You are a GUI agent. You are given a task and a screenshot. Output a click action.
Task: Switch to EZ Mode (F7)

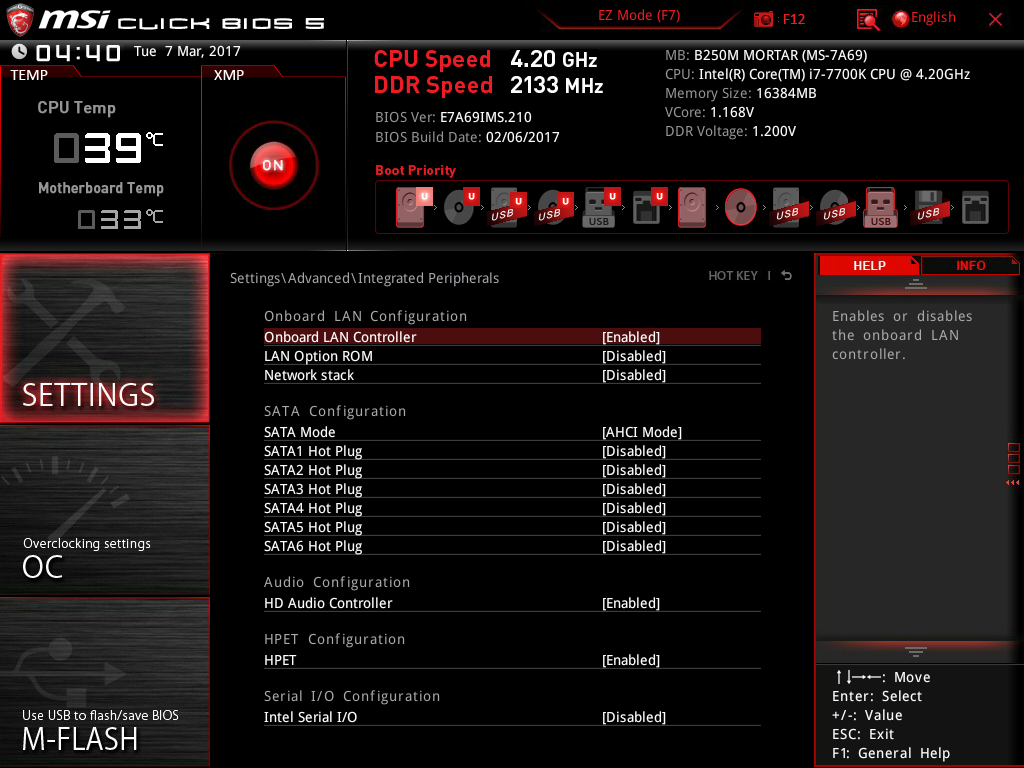[x=639, y=16]
